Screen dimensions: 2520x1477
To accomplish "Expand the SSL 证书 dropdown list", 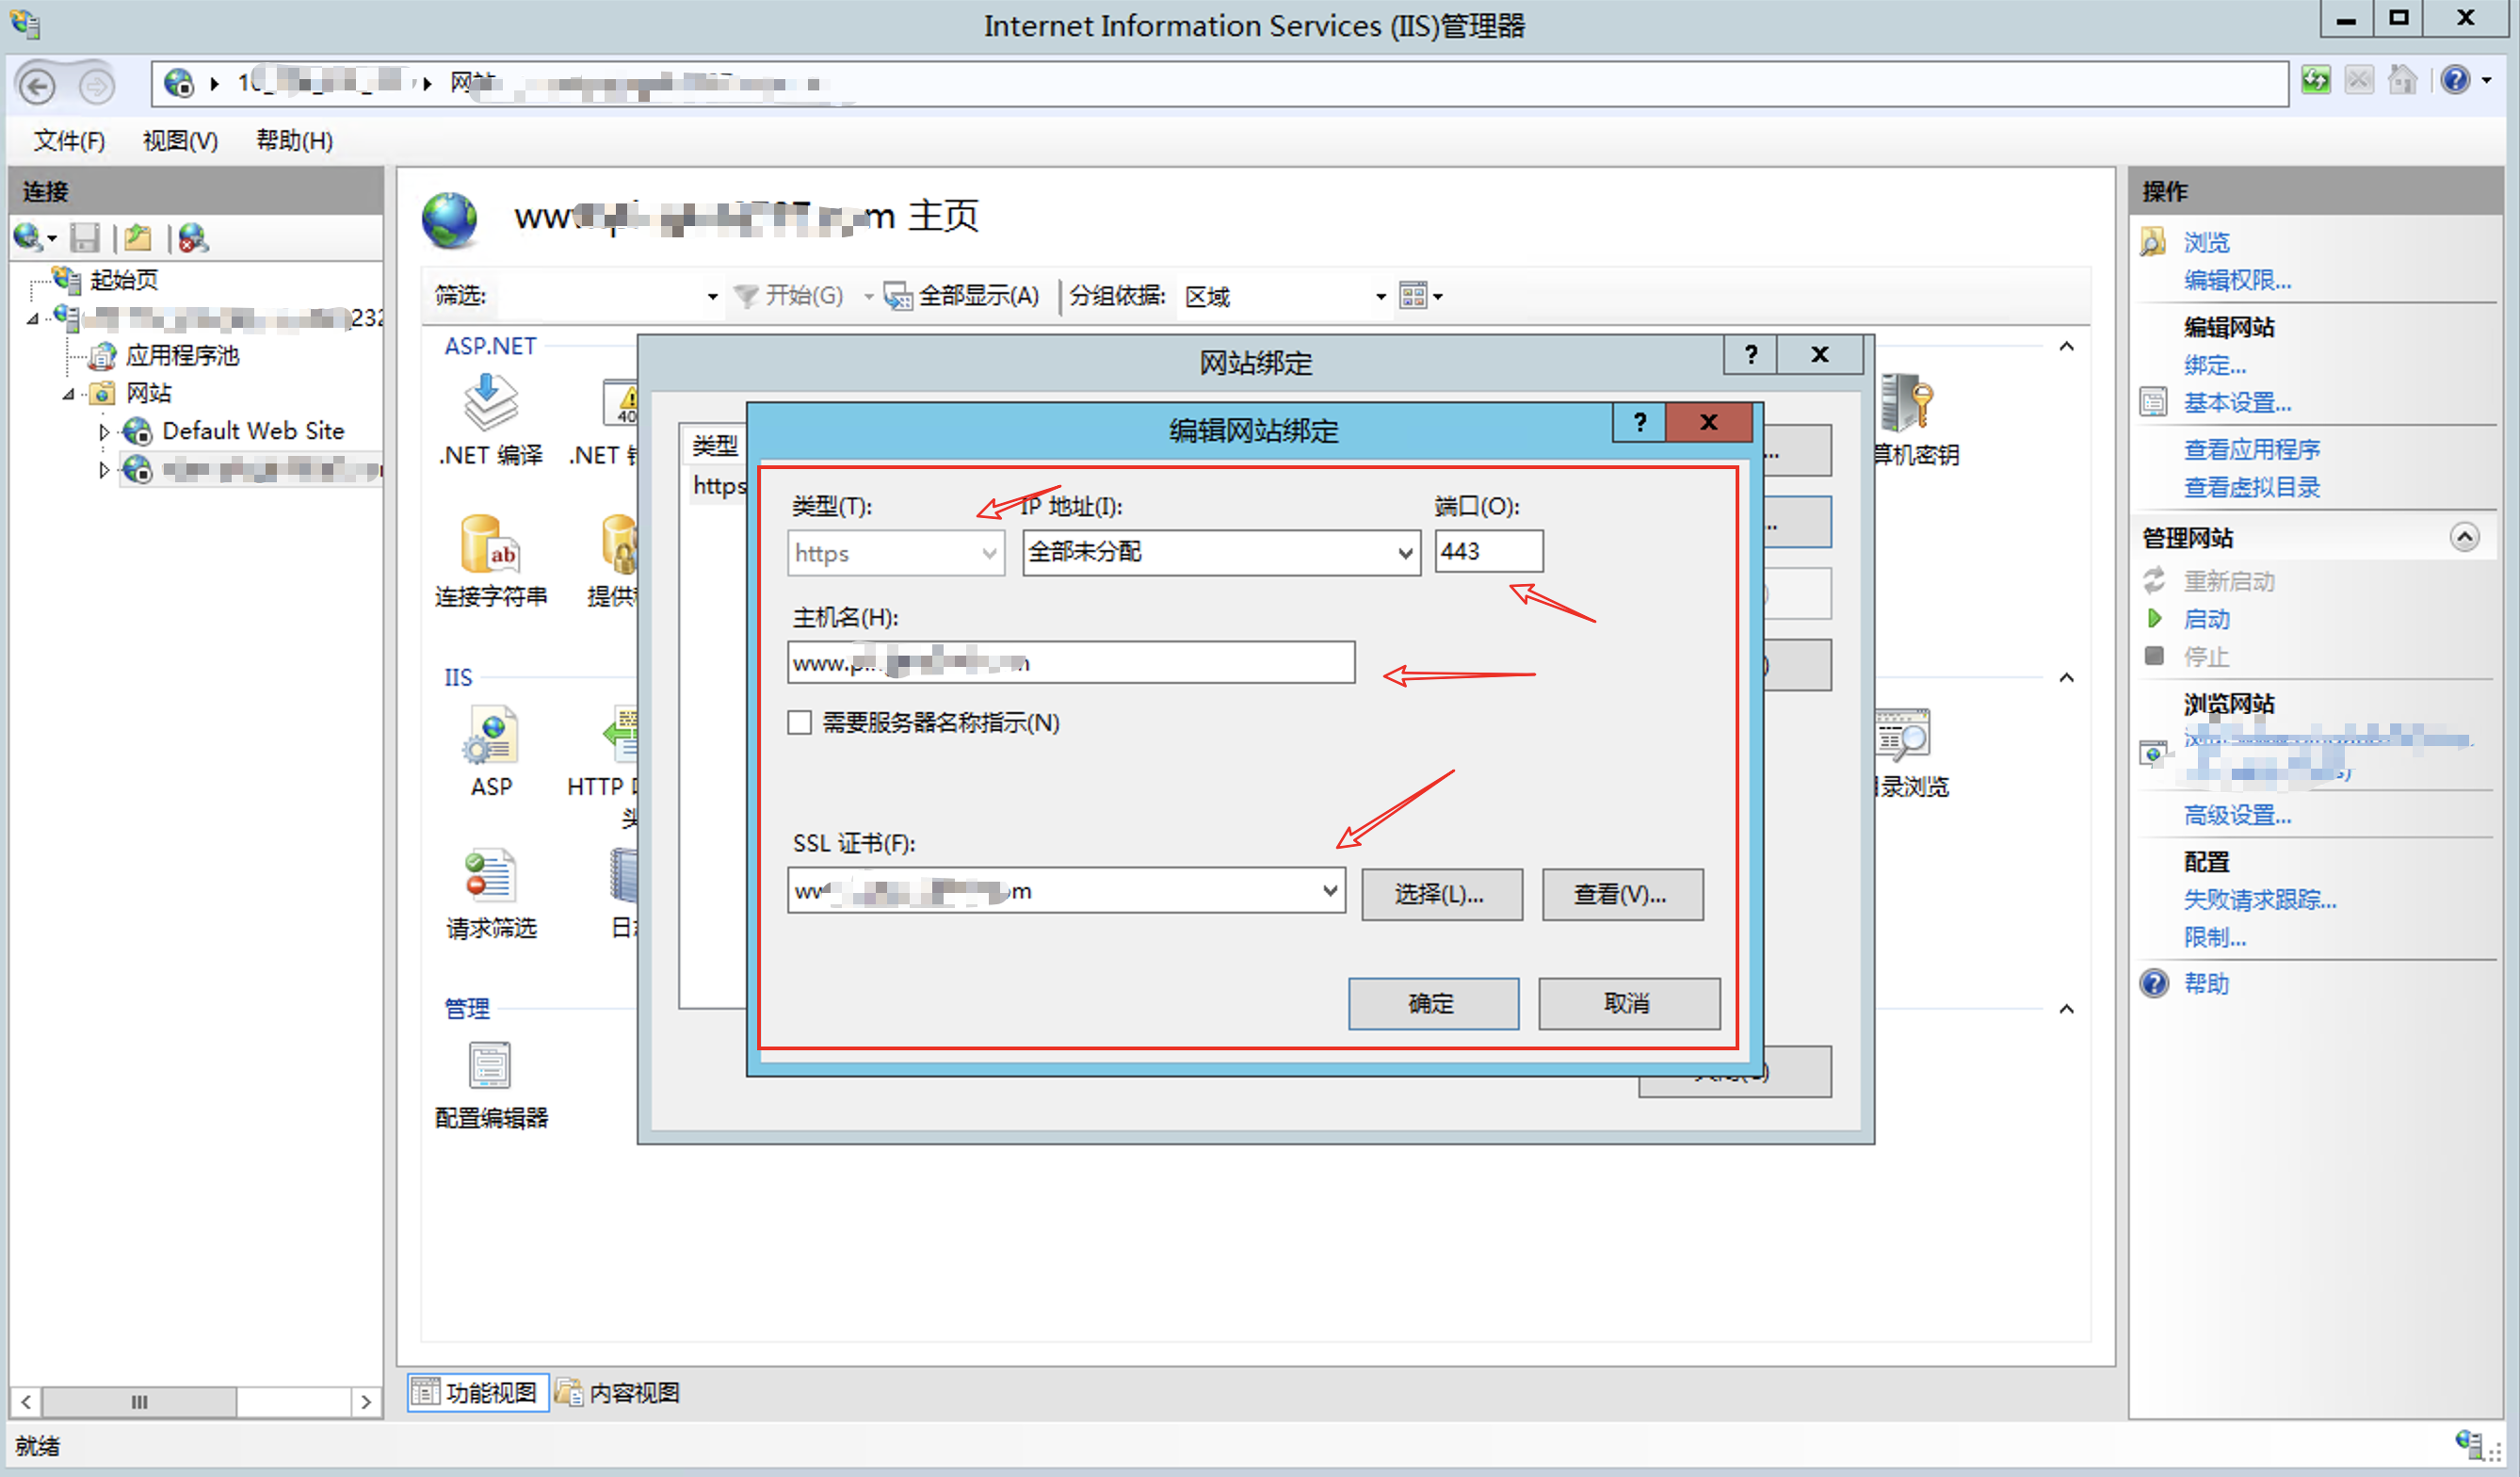I will pos(1329,890).
